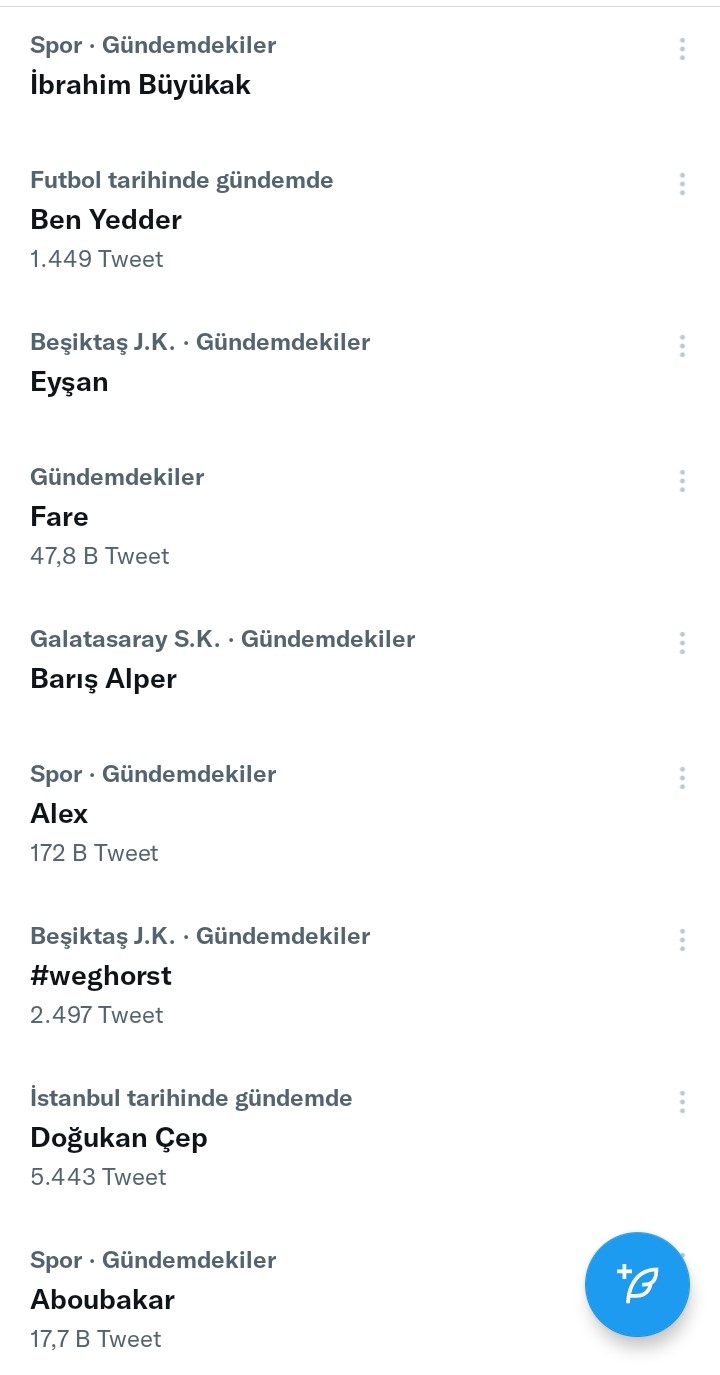View tweets about Alex trend
The image size is (720, 1375).
(60, 814)
